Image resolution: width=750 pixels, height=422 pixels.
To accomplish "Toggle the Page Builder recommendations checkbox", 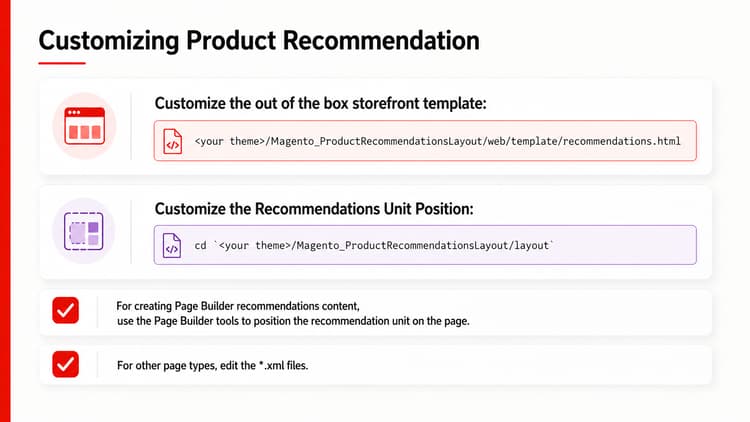I will point(66,311).
